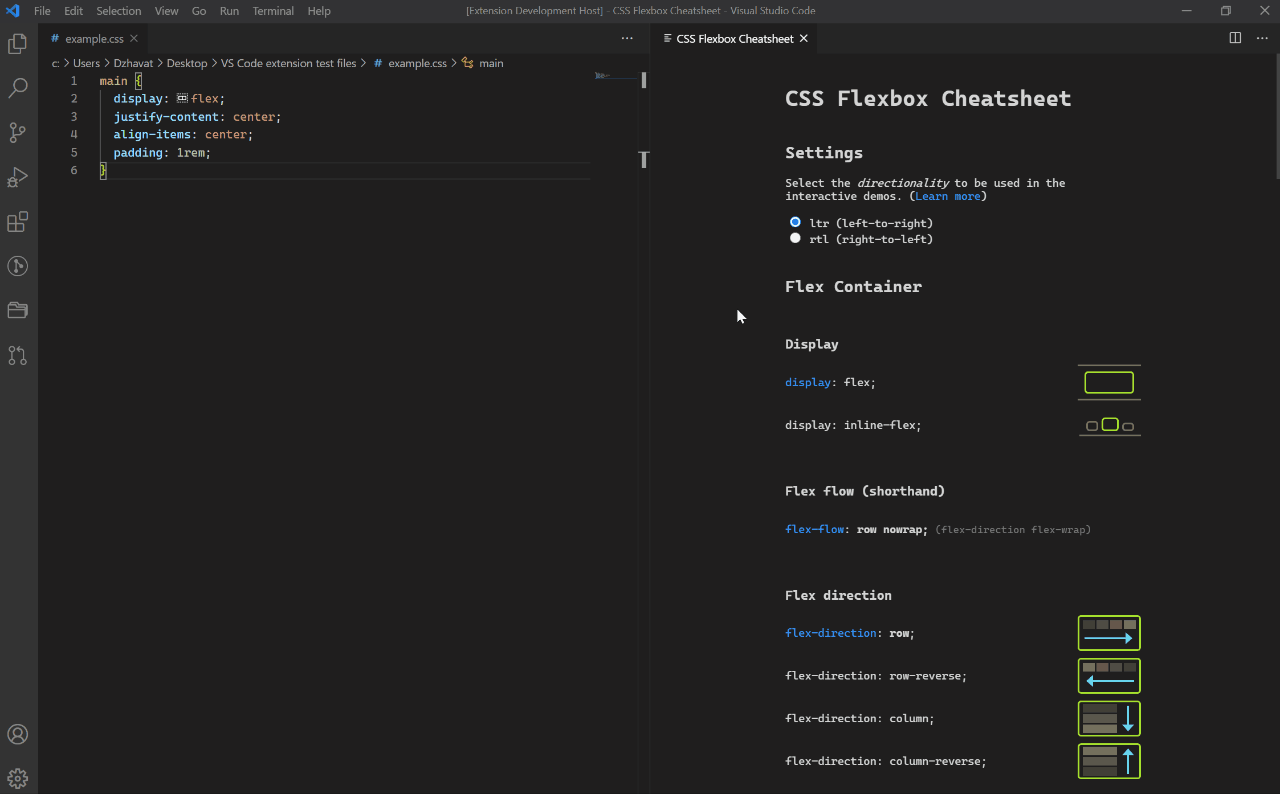Screen dimensions: 1280x794
Task: Open the Extensions view icon
Action: tap(17, 221)
